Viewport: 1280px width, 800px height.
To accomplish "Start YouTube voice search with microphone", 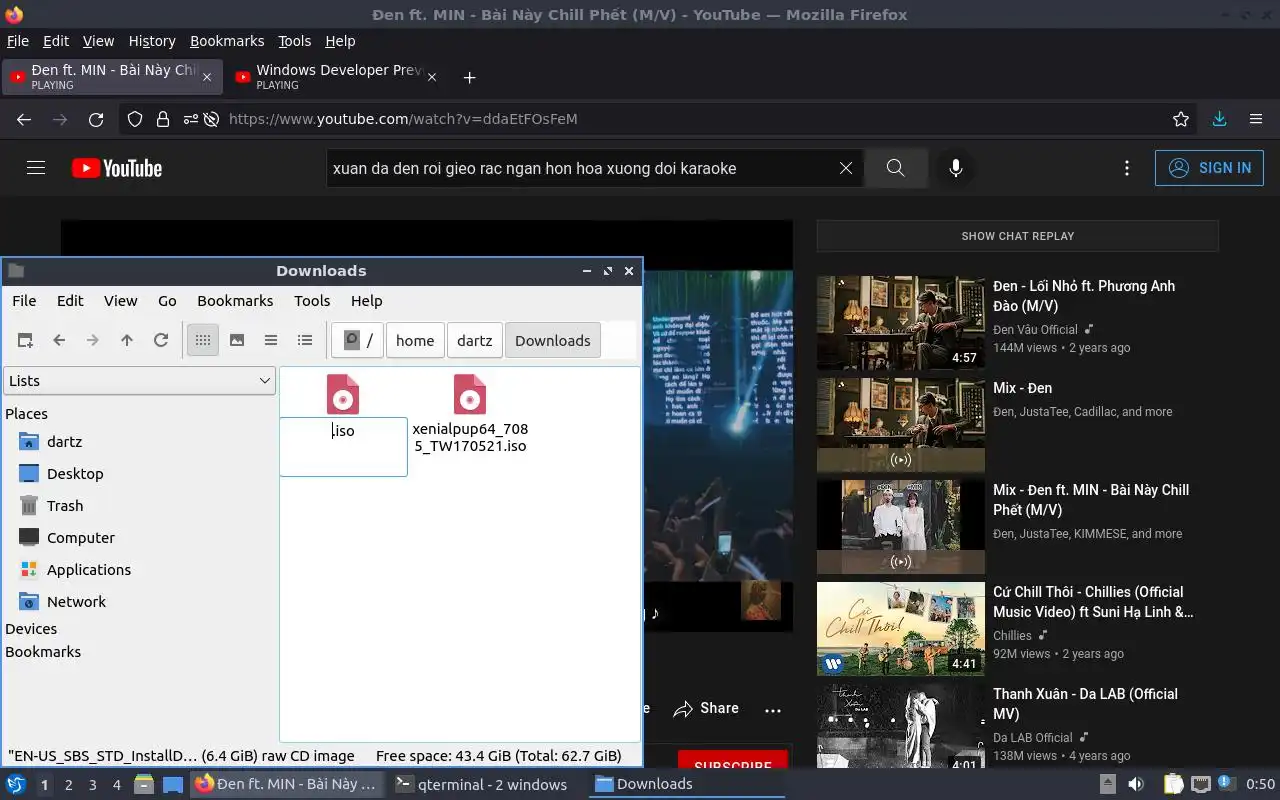I will tap(956, 168).
